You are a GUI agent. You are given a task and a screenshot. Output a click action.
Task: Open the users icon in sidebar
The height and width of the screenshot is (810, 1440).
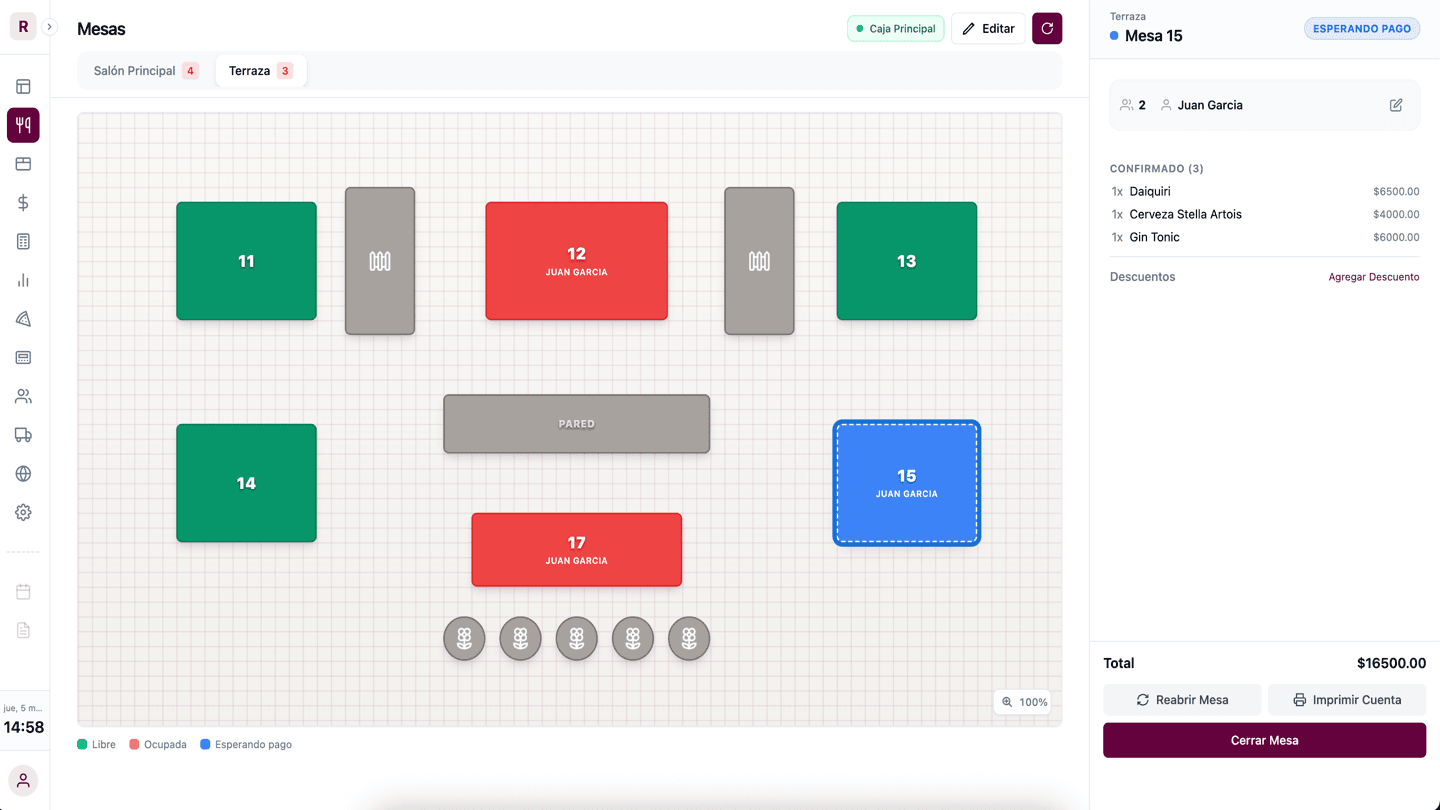[x=23, y=396]
